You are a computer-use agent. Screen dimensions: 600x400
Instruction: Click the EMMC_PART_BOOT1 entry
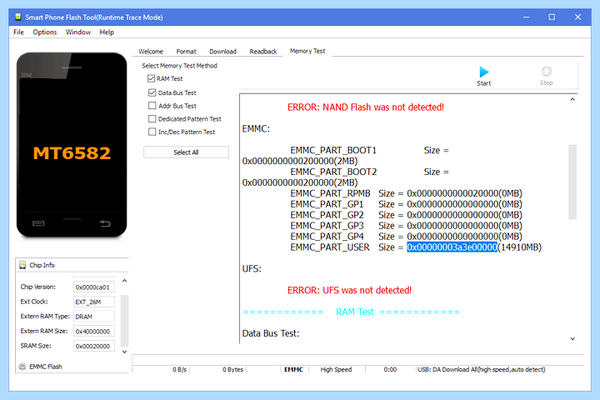point(333,150)
